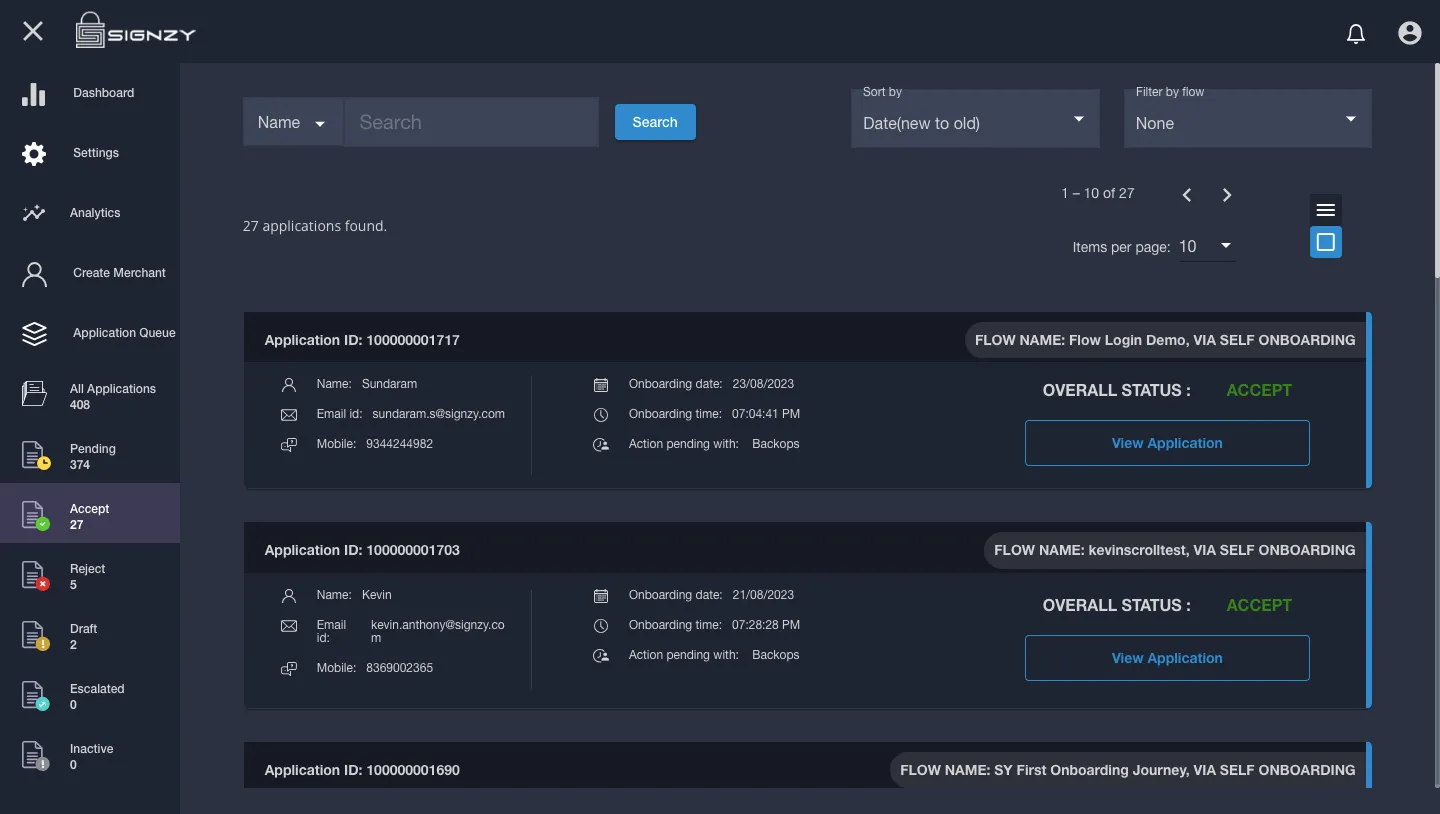Click the '27 applications found.' text
The height and width of the screenshot is (814, 1440).
coord(315,226)
